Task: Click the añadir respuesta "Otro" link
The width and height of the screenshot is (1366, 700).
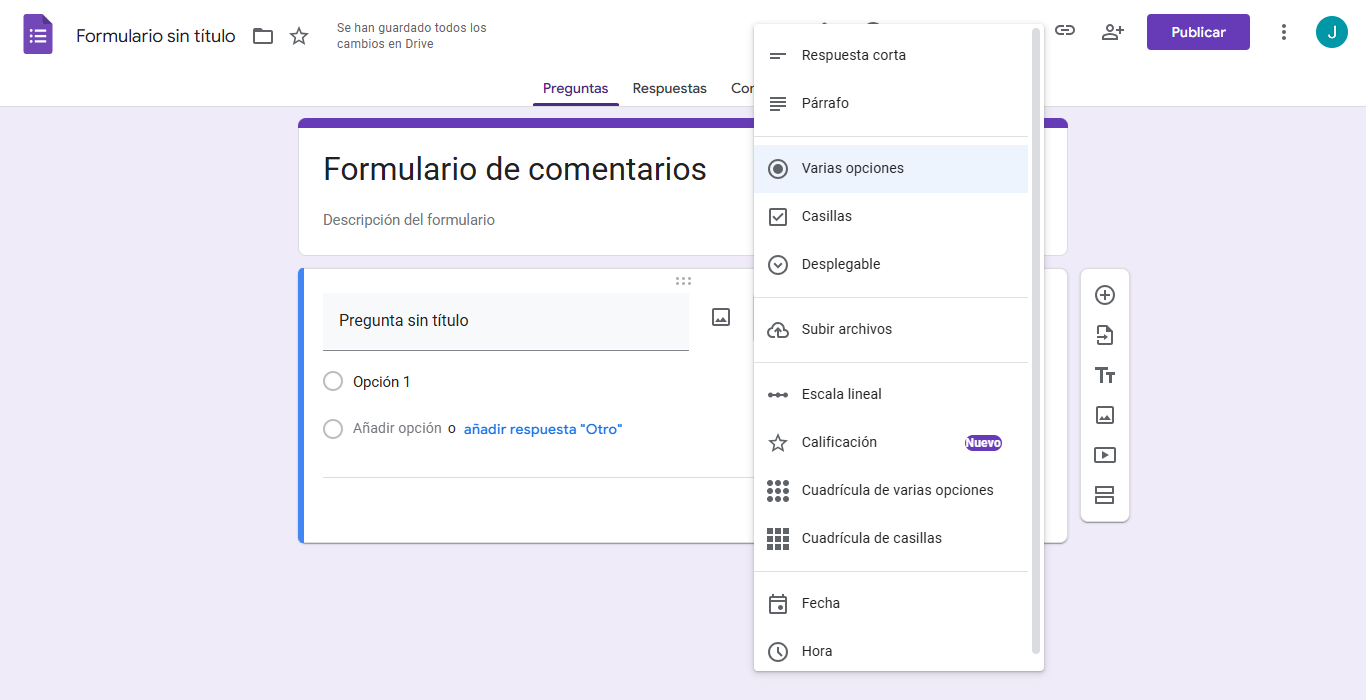Action: [x=543, y=429]
